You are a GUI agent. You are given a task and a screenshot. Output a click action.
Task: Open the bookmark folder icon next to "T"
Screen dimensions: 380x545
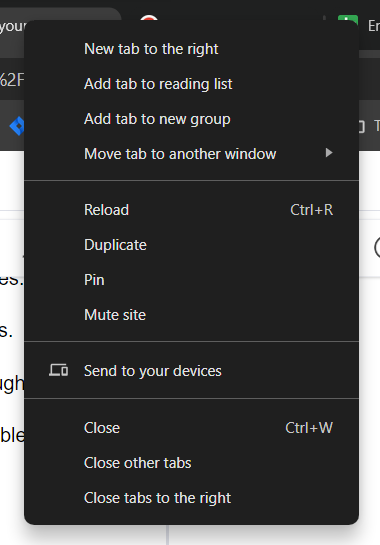(x=362, y=127)
